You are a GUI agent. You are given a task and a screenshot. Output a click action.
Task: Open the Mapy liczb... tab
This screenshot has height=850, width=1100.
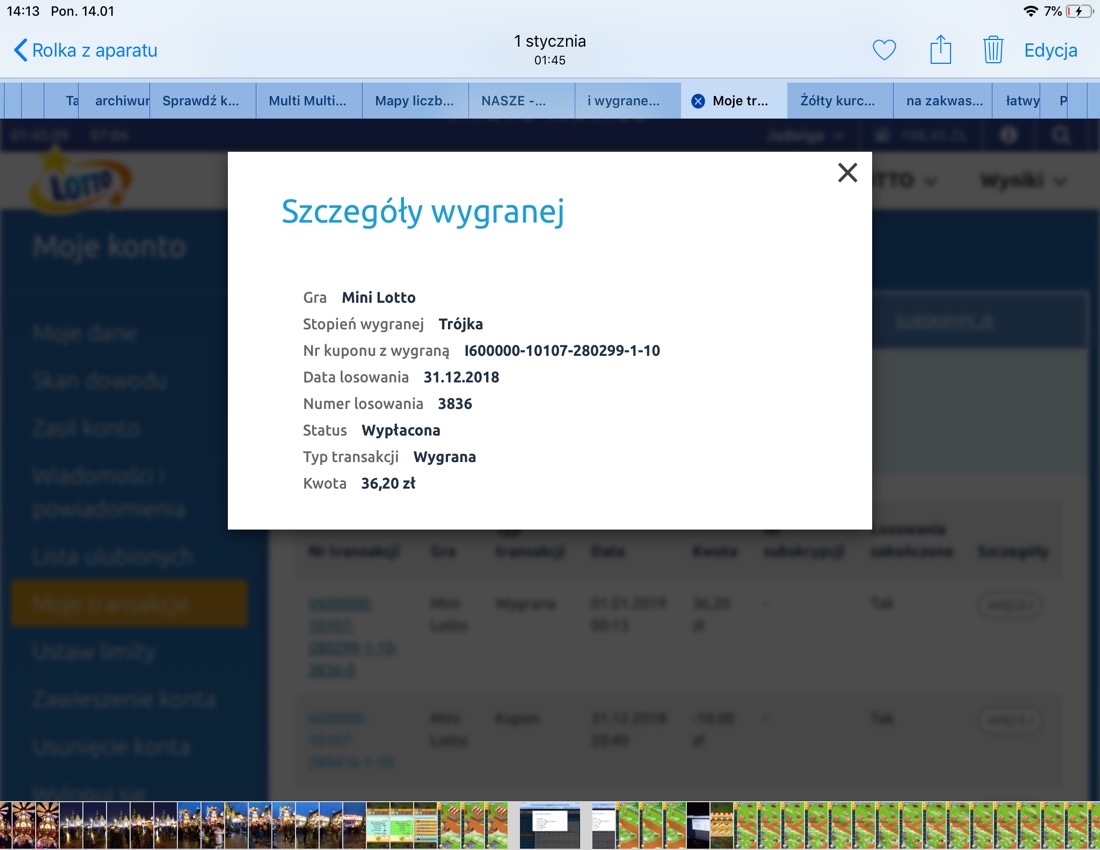pyautogui.click(x=414, y=101)
